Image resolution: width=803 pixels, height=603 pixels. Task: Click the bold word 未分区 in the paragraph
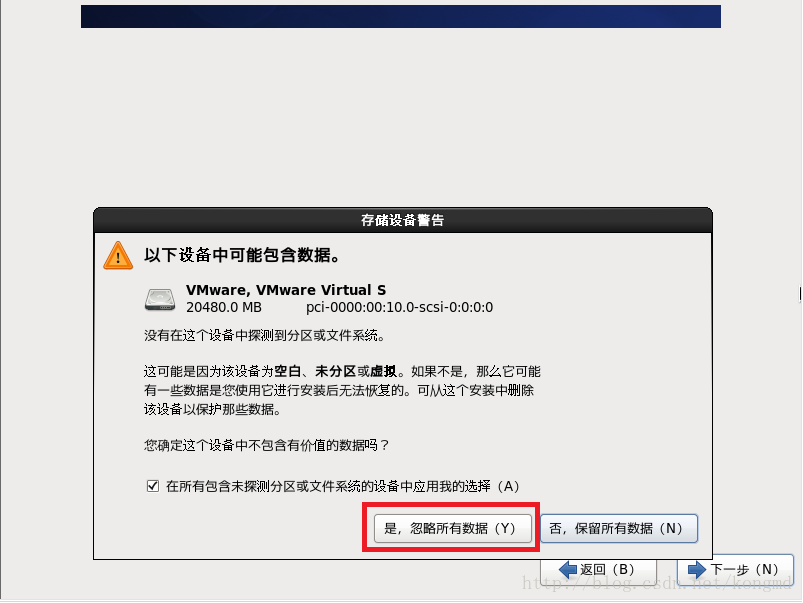point(335,371)
